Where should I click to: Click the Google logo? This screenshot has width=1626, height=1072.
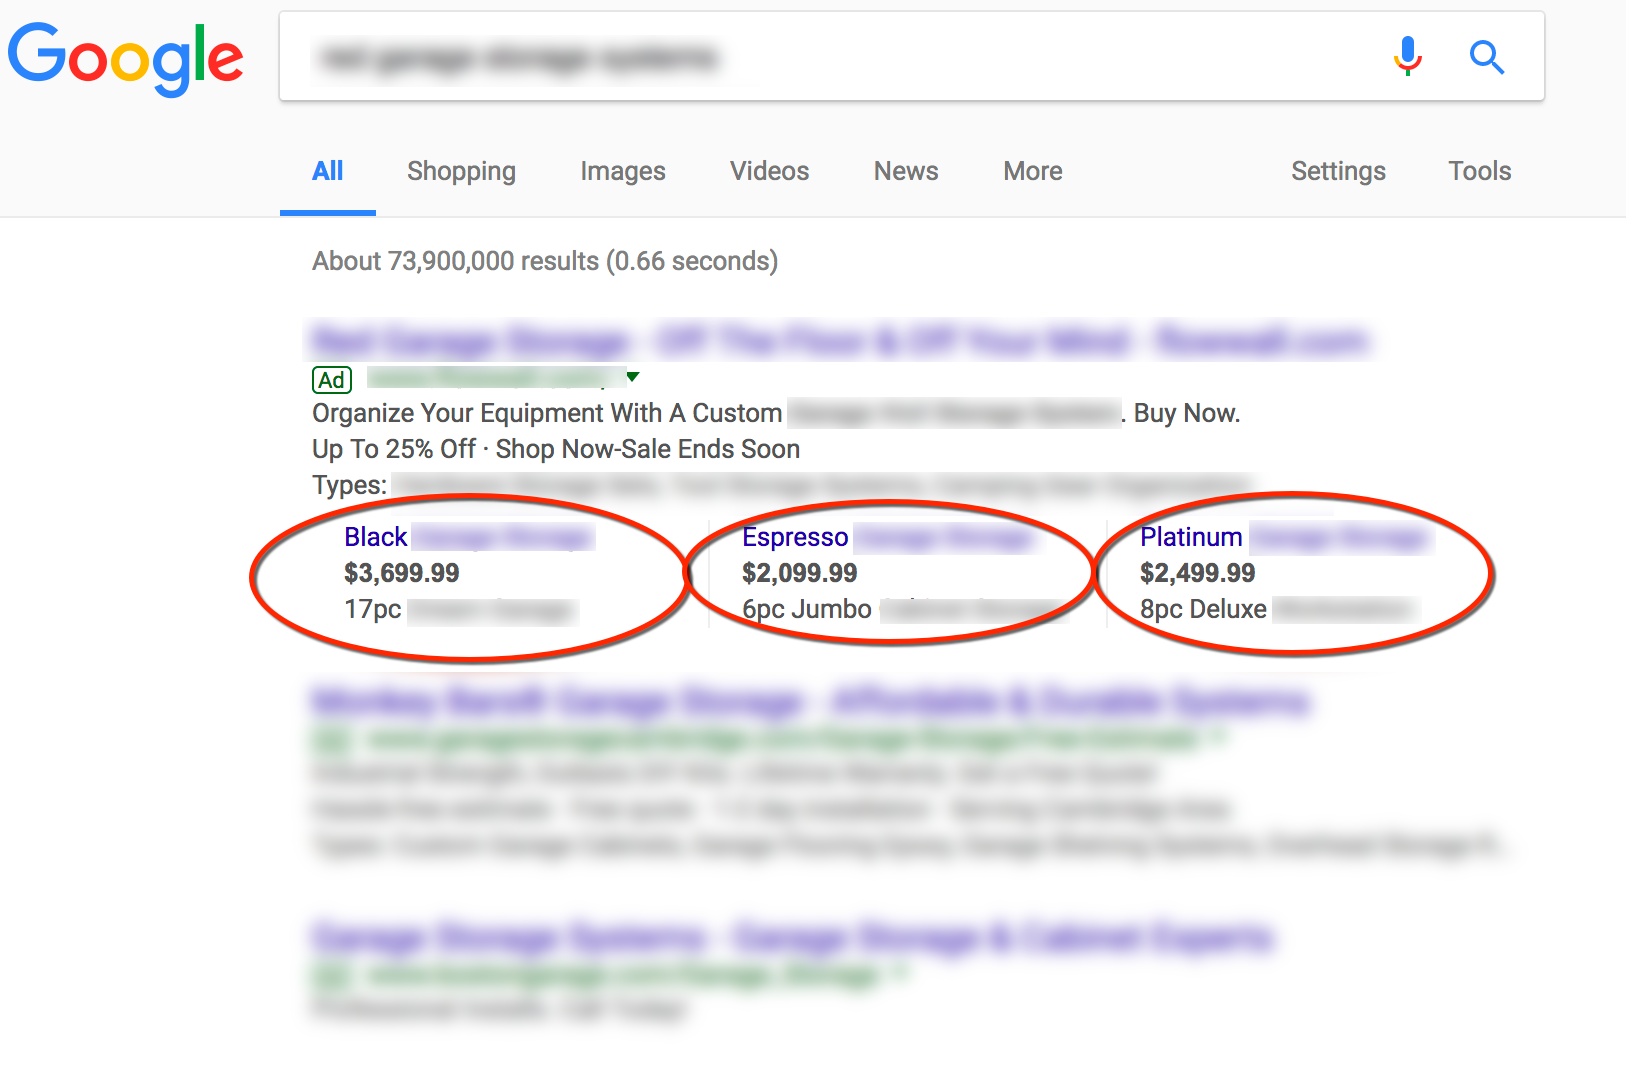(126, 58)
